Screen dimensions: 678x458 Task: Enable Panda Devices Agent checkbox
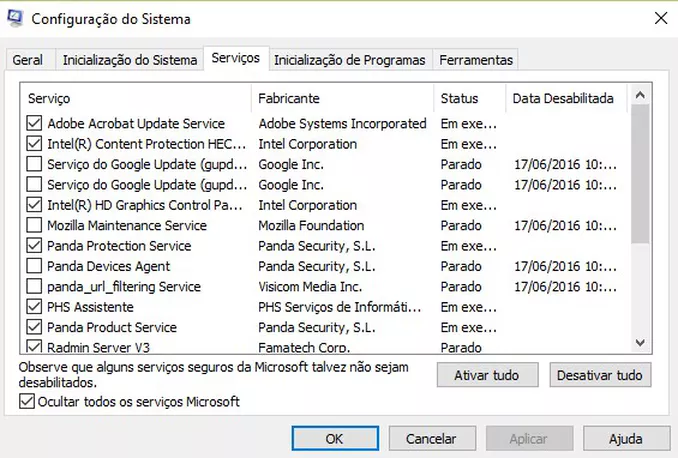click(34, 266)
